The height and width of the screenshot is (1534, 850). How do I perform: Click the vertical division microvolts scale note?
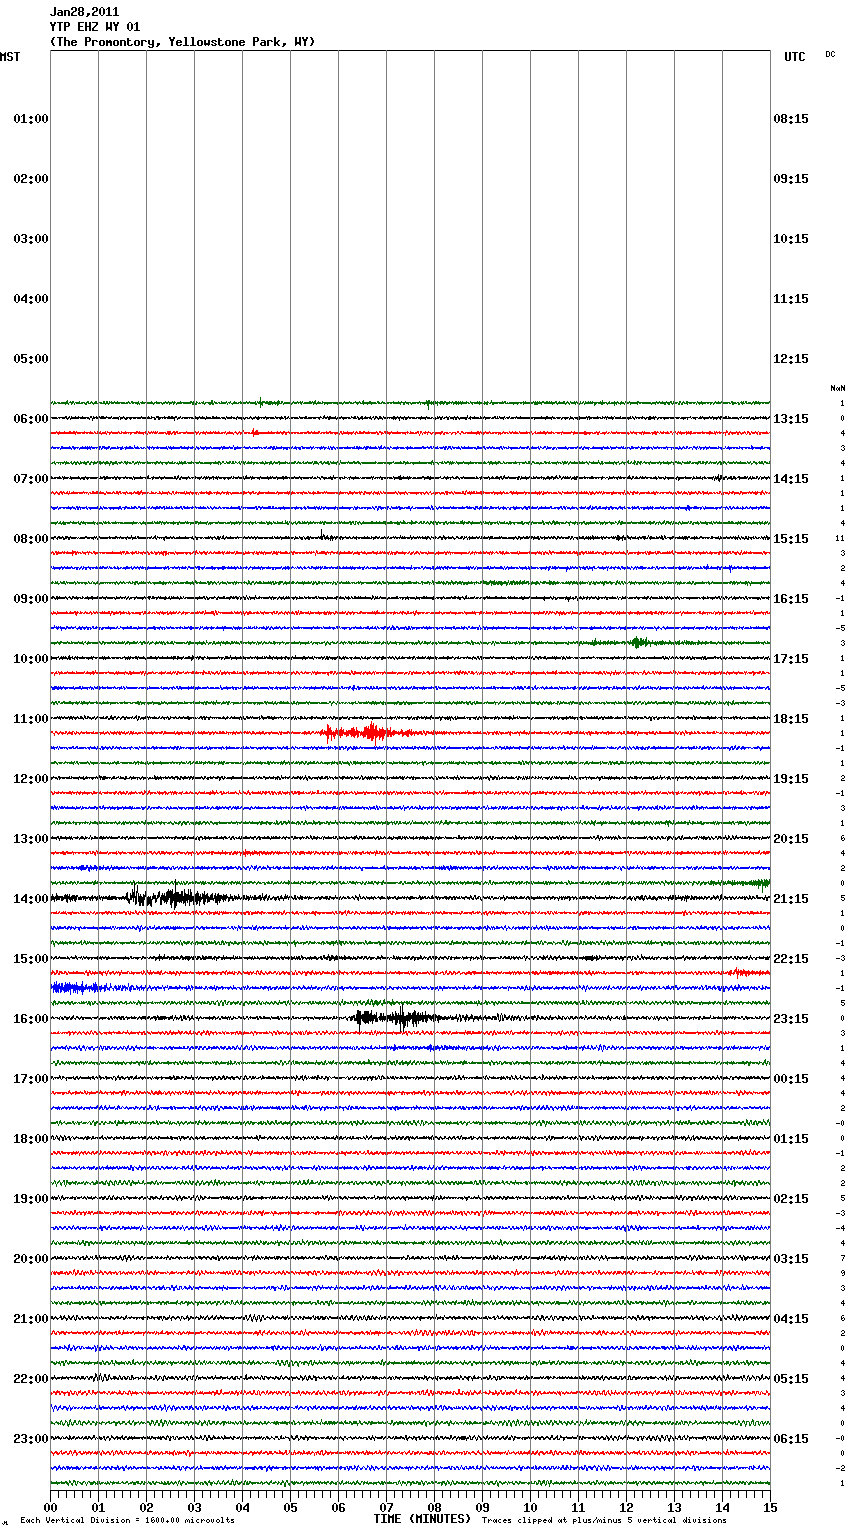[x=127, y=1520]
